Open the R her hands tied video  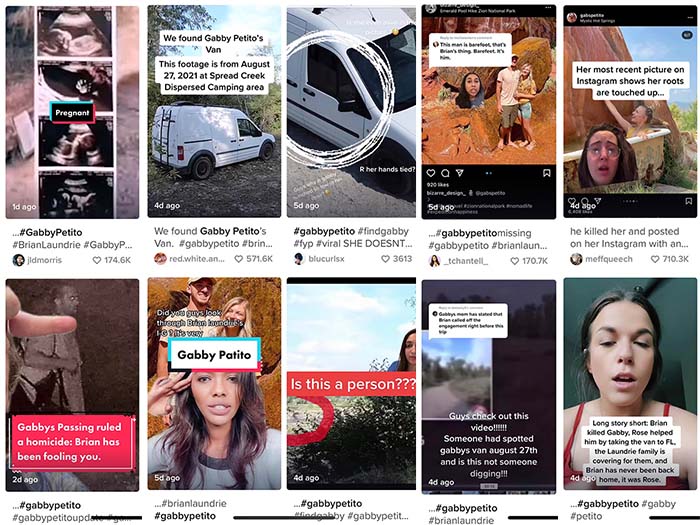click(x=351, y=112)
